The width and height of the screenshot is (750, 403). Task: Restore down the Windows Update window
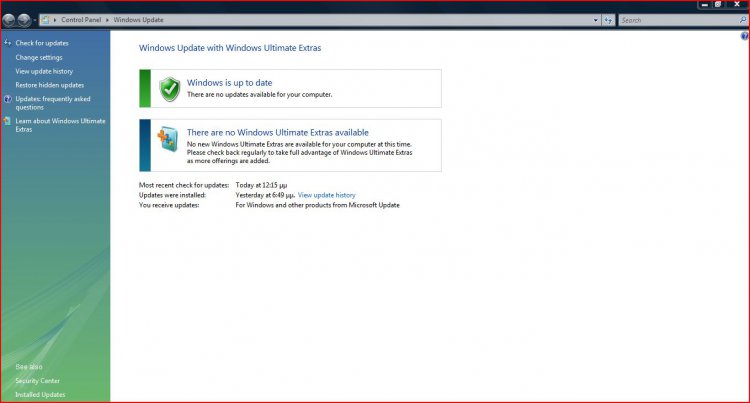click(x=718, y=4)
